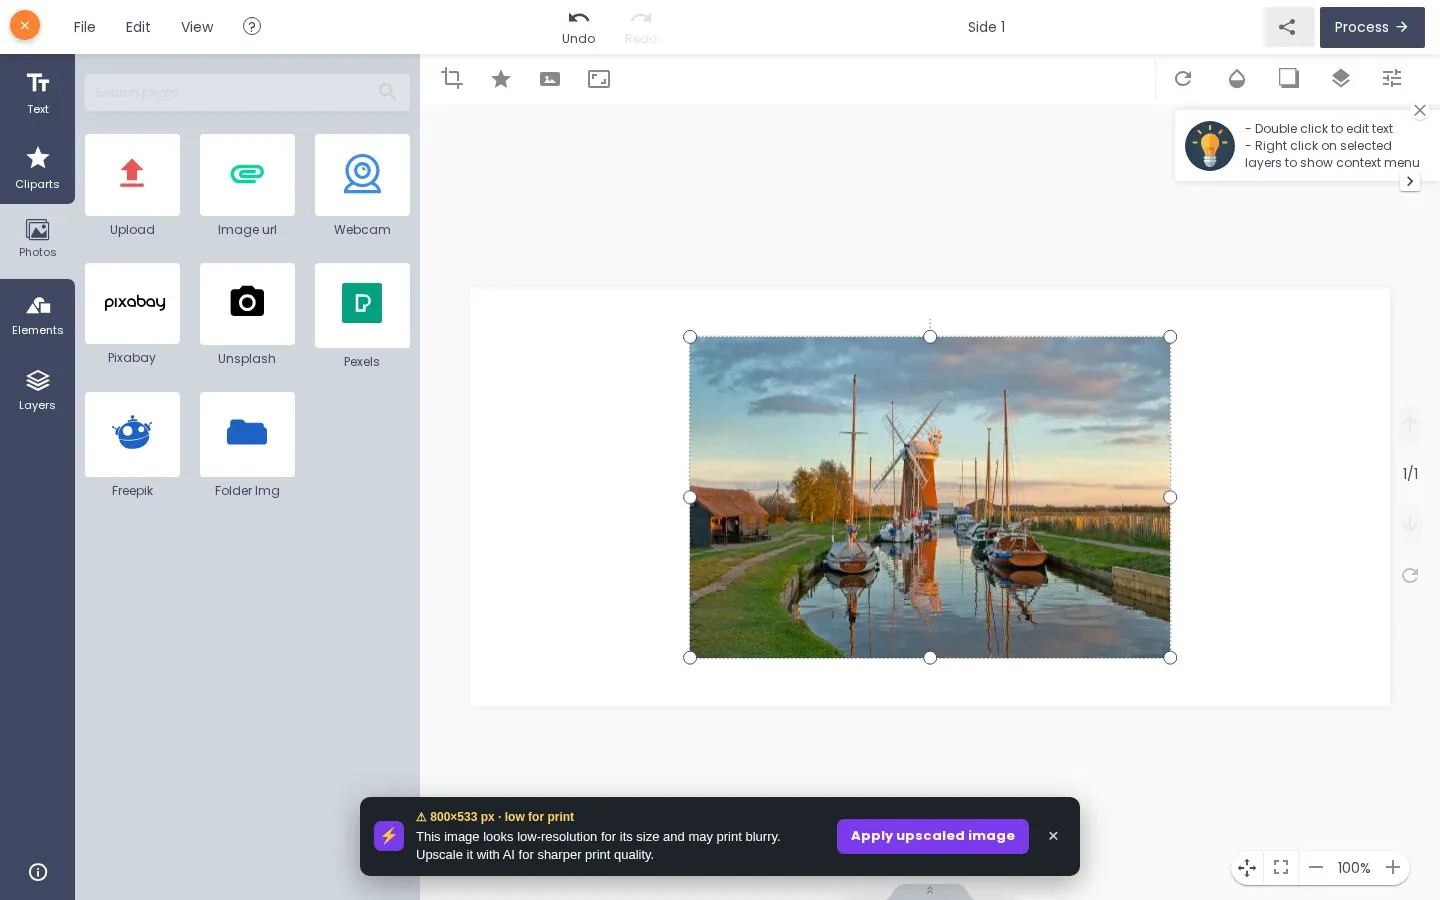Screen dimensions: 1440x900
Task: Switch to the Photos panel
Action: [x=37, y=240]
